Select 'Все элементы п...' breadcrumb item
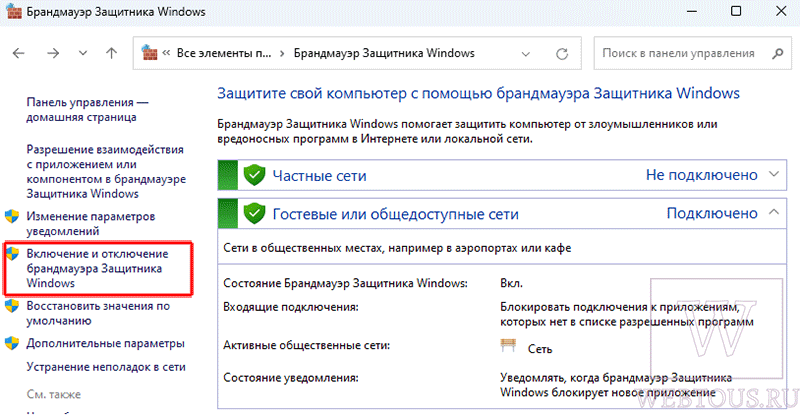 click(x=224, y=53)
